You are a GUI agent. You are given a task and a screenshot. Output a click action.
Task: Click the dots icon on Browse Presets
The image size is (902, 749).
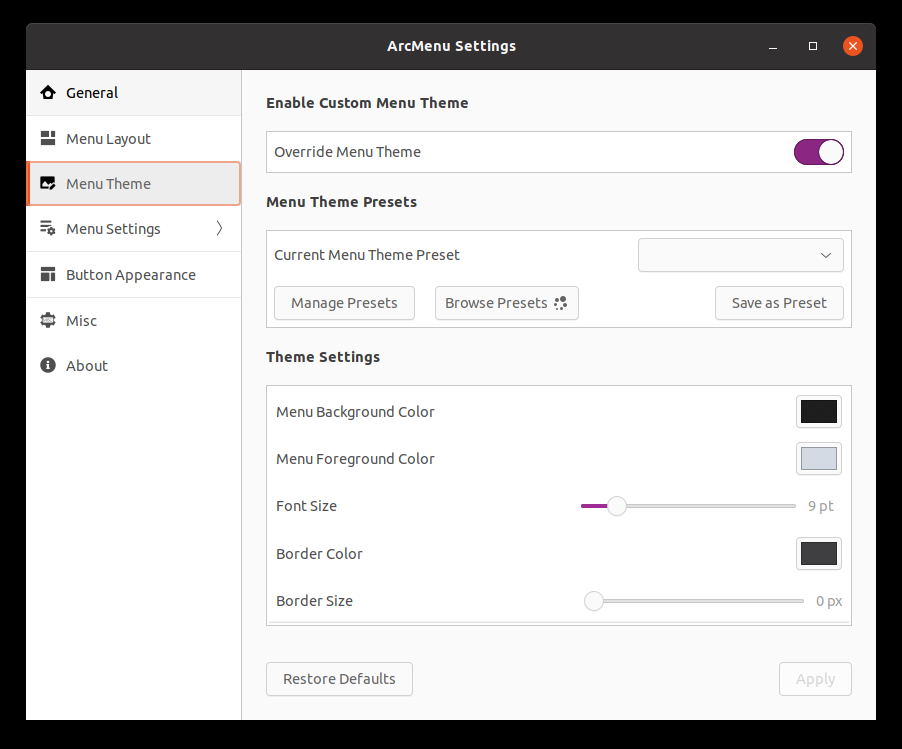tap(560, 303)
